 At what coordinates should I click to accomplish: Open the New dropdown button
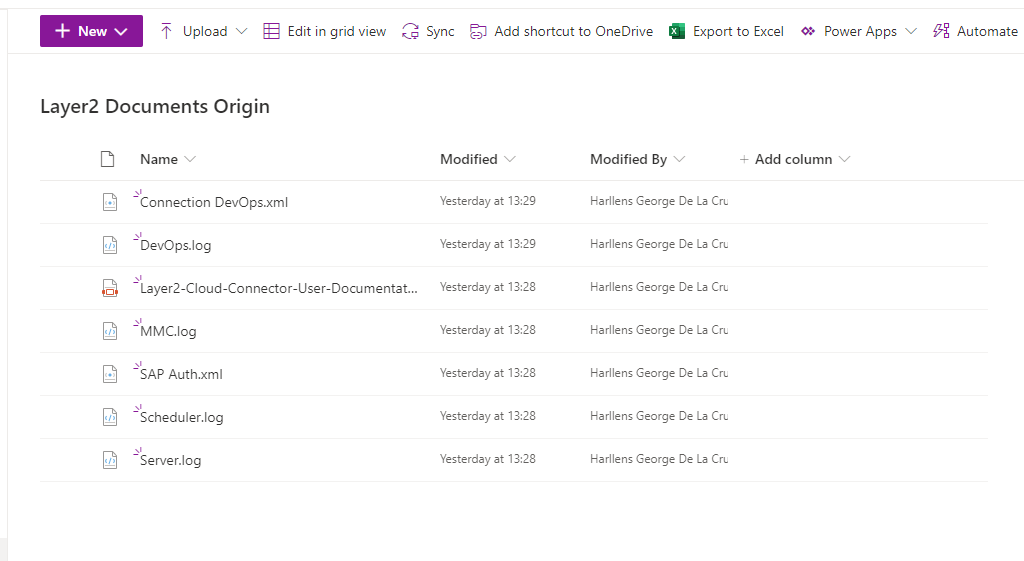tap(91, 31)
